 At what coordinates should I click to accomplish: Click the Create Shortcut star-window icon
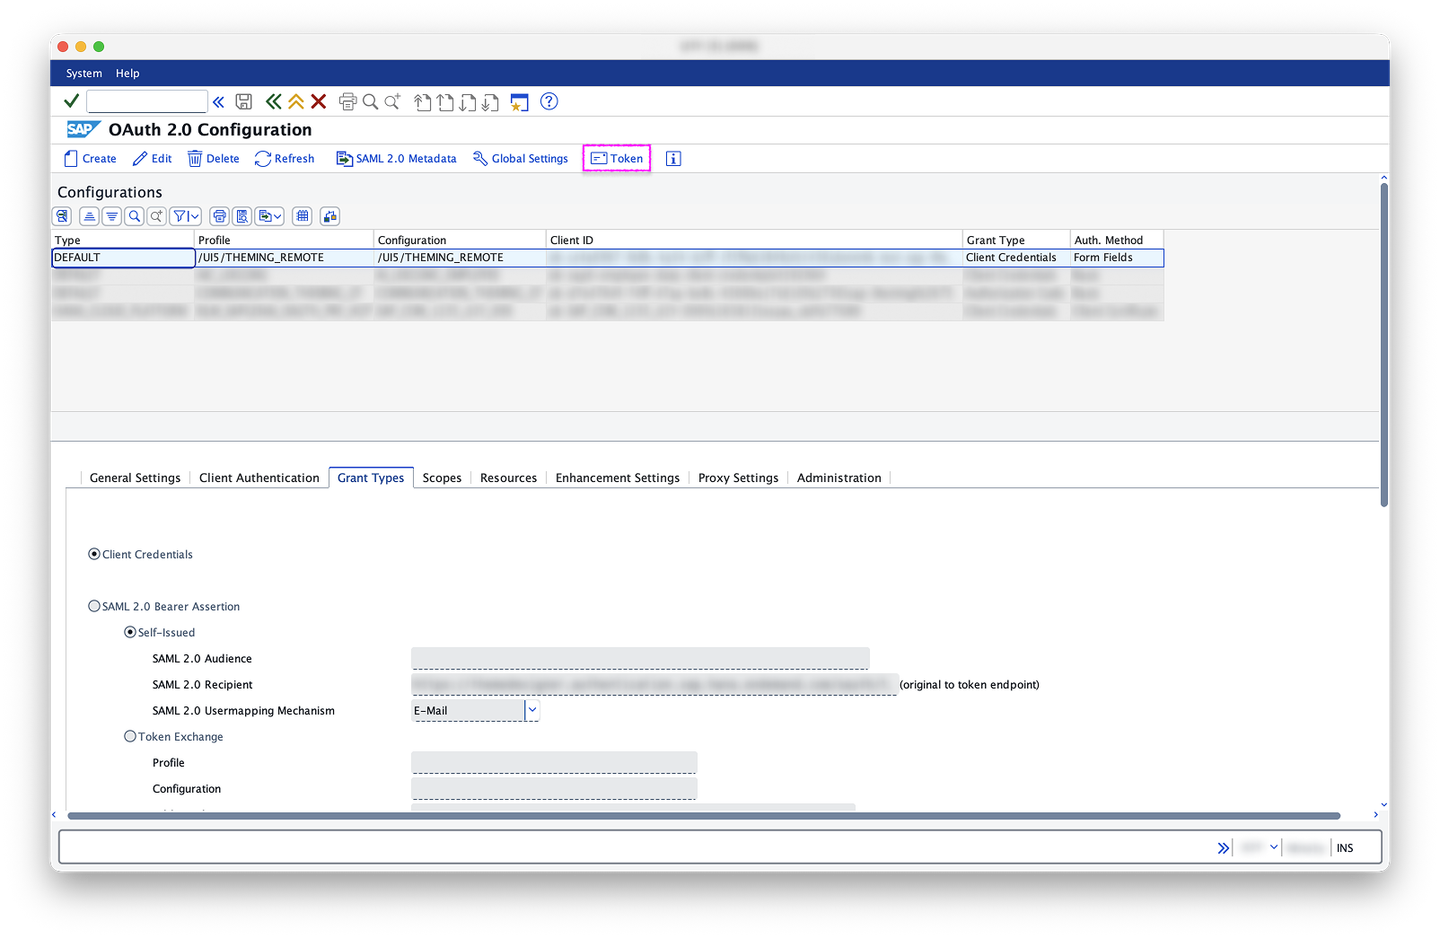[519, 102]
